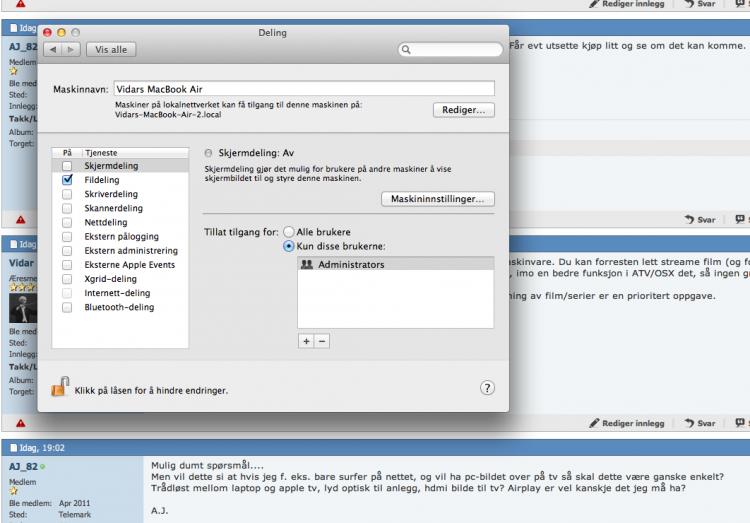Viewport: 750px width, 523px height.
Task: Go forward with the right arrow button
Action: pos(71,50)
